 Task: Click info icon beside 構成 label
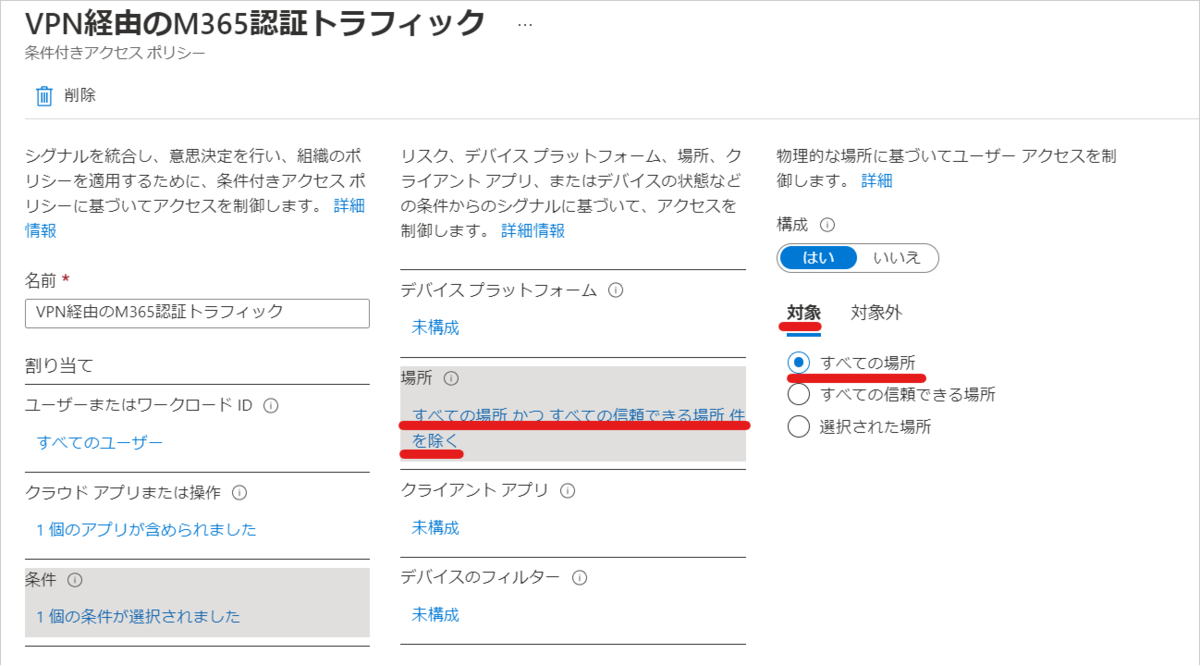click(827, 225)
